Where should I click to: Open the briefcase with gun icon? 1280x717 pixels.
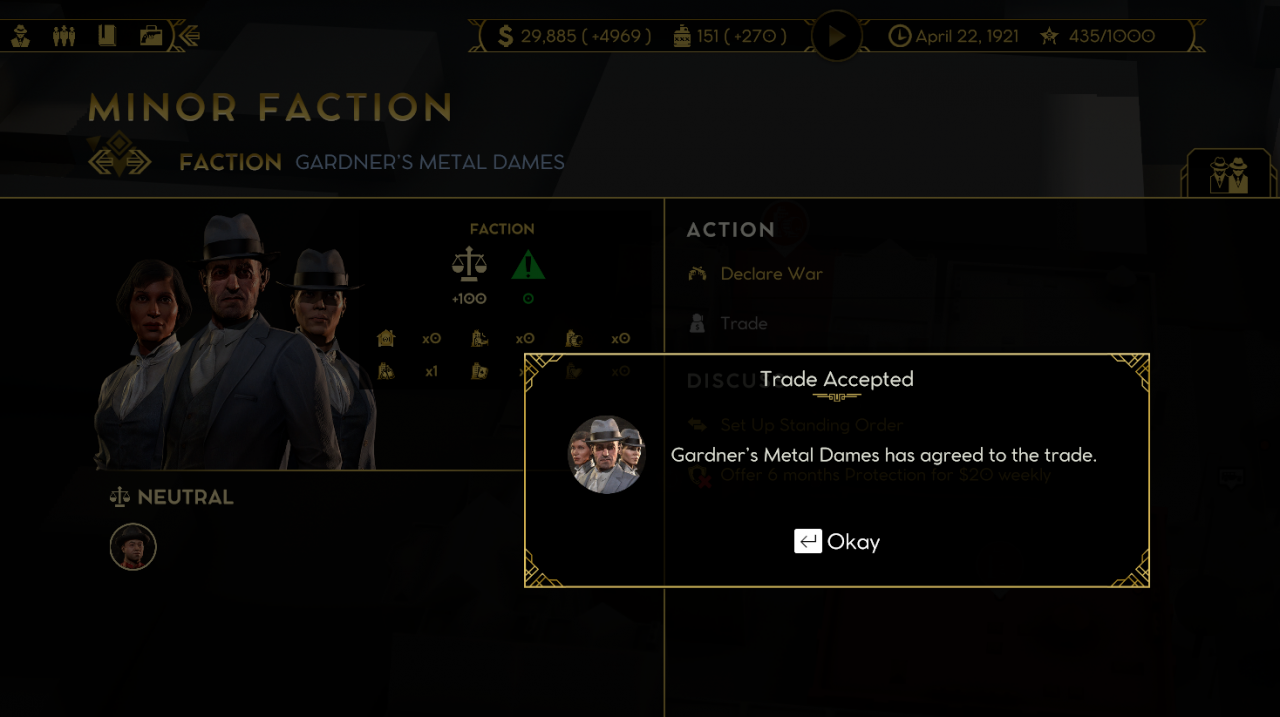coord(151,37)
